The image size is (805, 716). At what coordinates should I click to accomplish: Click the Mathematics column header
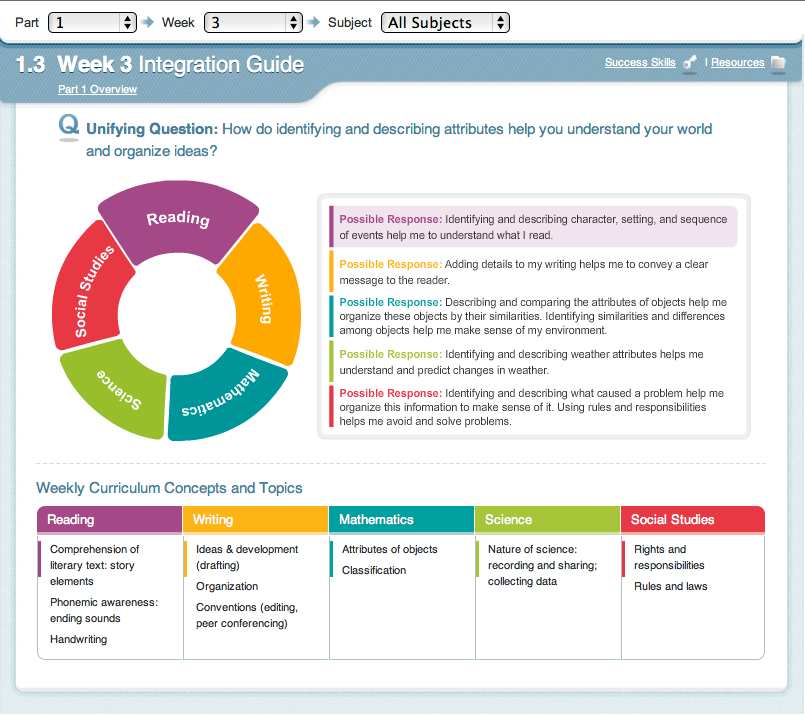coord(401,519)
